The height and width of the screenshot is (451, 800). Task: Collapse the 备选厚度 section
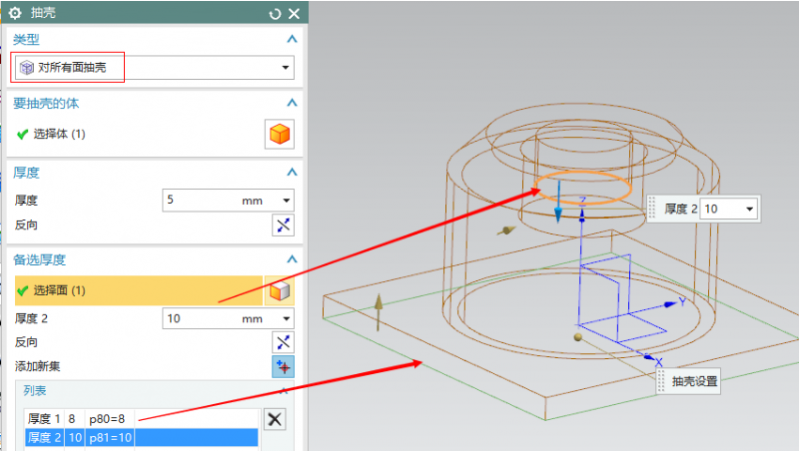pos(292,260)
